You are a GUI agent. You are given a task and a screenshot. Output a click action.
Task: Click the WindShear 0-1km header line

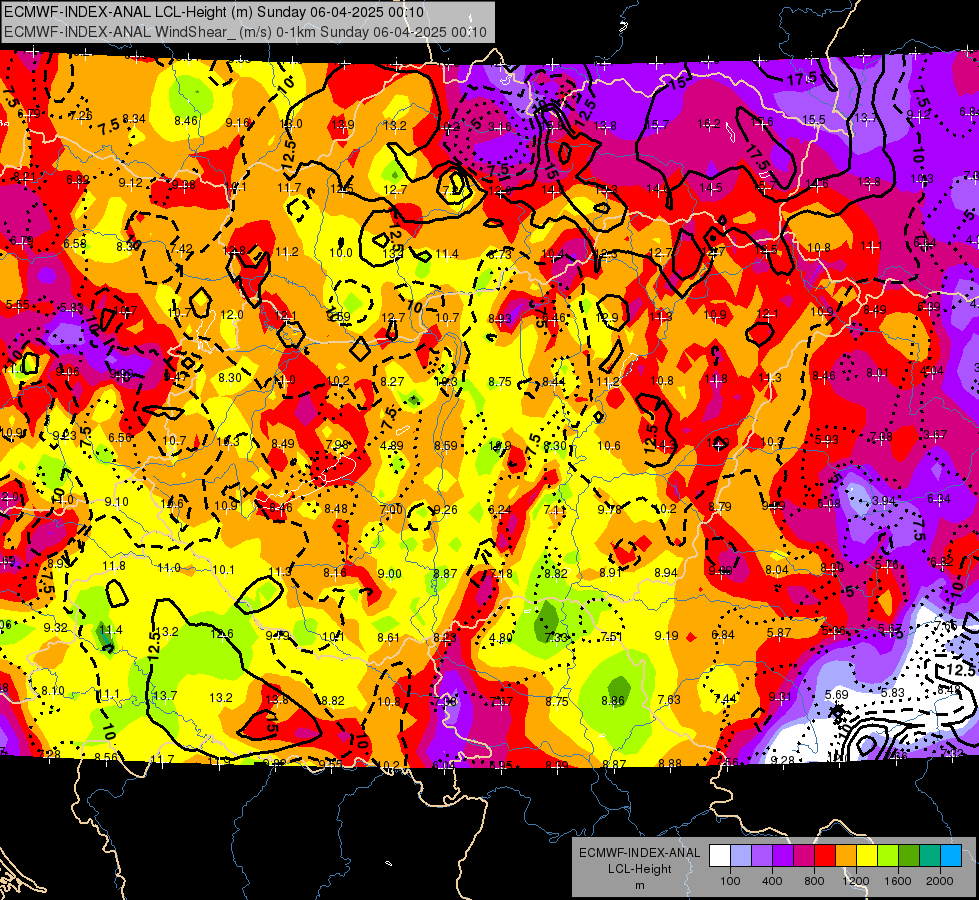(x=245, y=32)
